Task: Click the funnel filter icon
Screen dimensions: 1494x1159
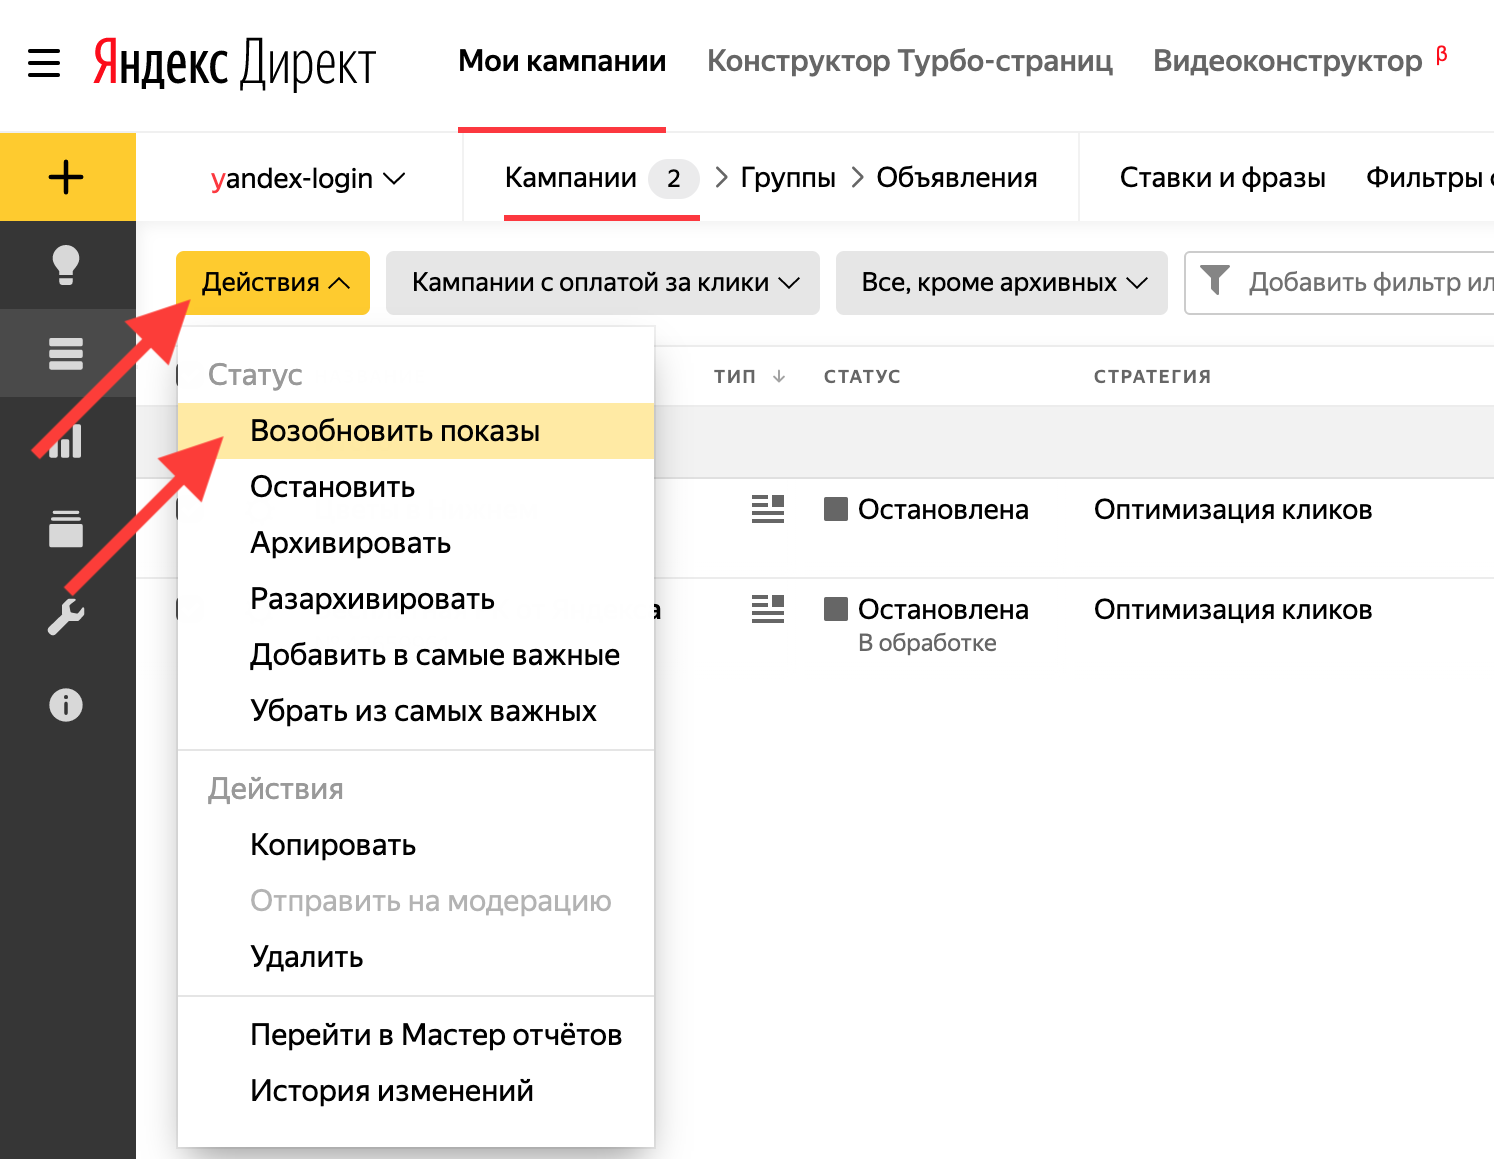Action: [1214, 281]
